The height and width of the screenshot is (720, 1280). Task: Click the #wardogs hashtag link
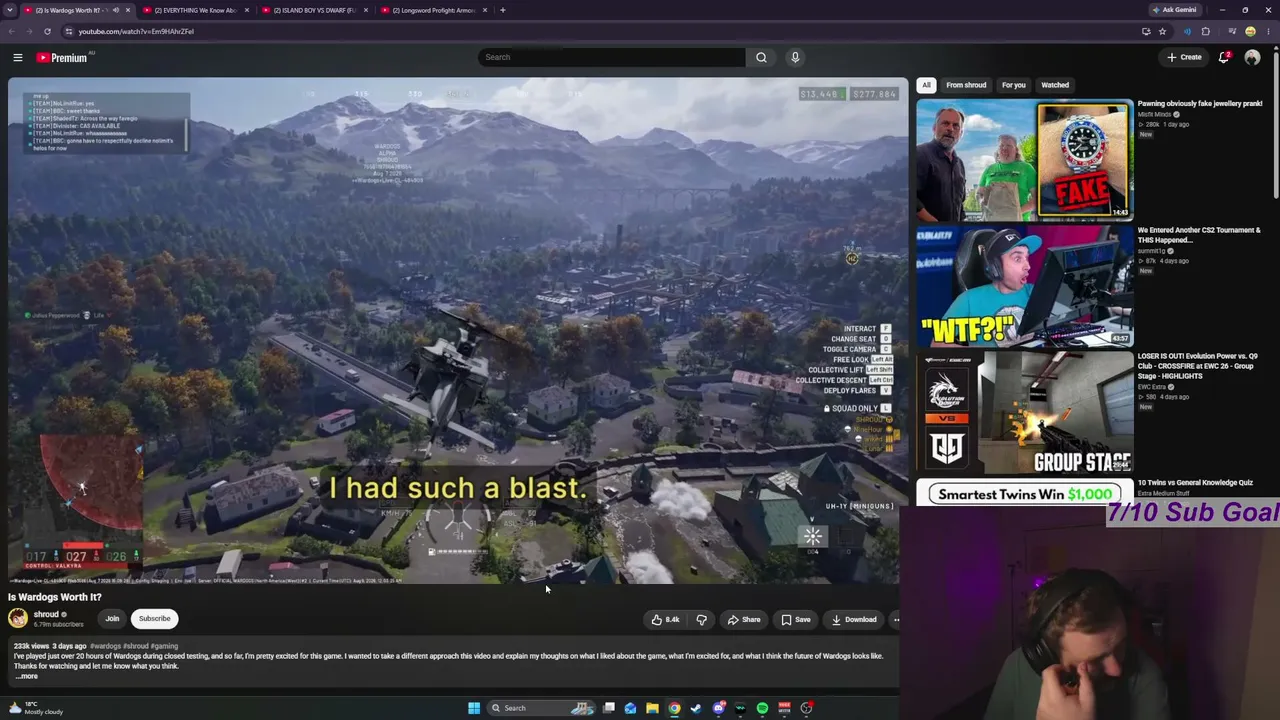coord(105,646)
